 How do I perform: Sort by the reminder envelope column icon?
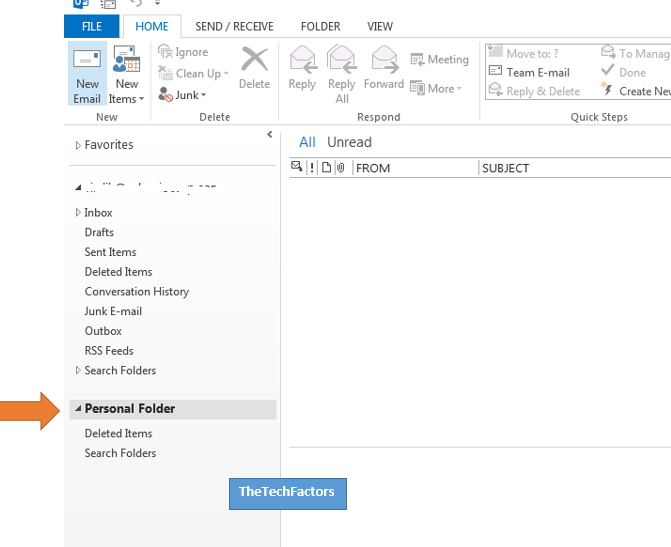(297, 166)
